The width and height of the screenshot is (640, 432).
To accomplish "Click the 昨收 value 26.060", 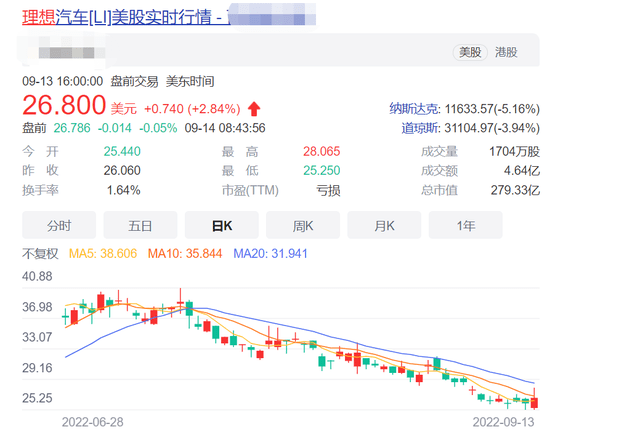I will click(122, 170).
